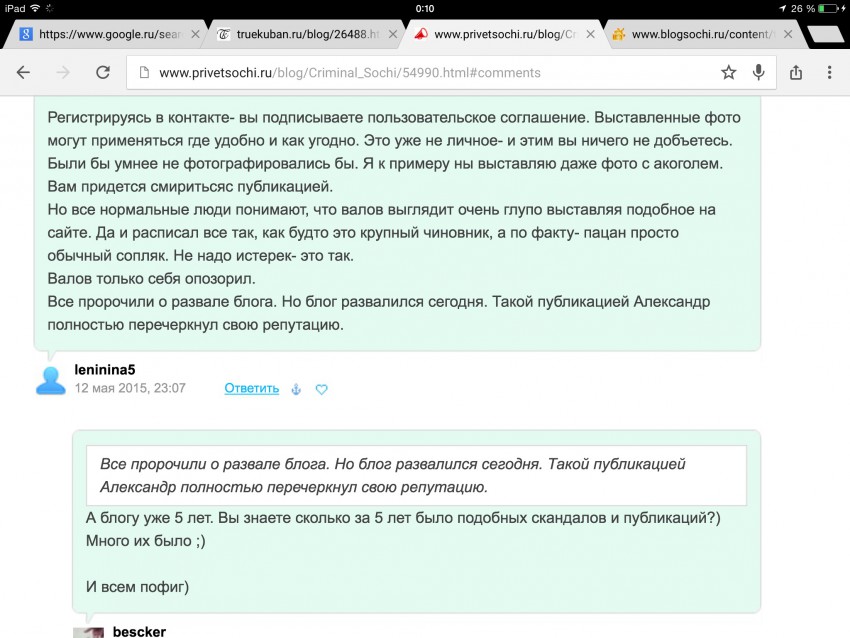Open Chrome's three-dot menu
This screenshot has height=638, width=850.
coord(829,72)
